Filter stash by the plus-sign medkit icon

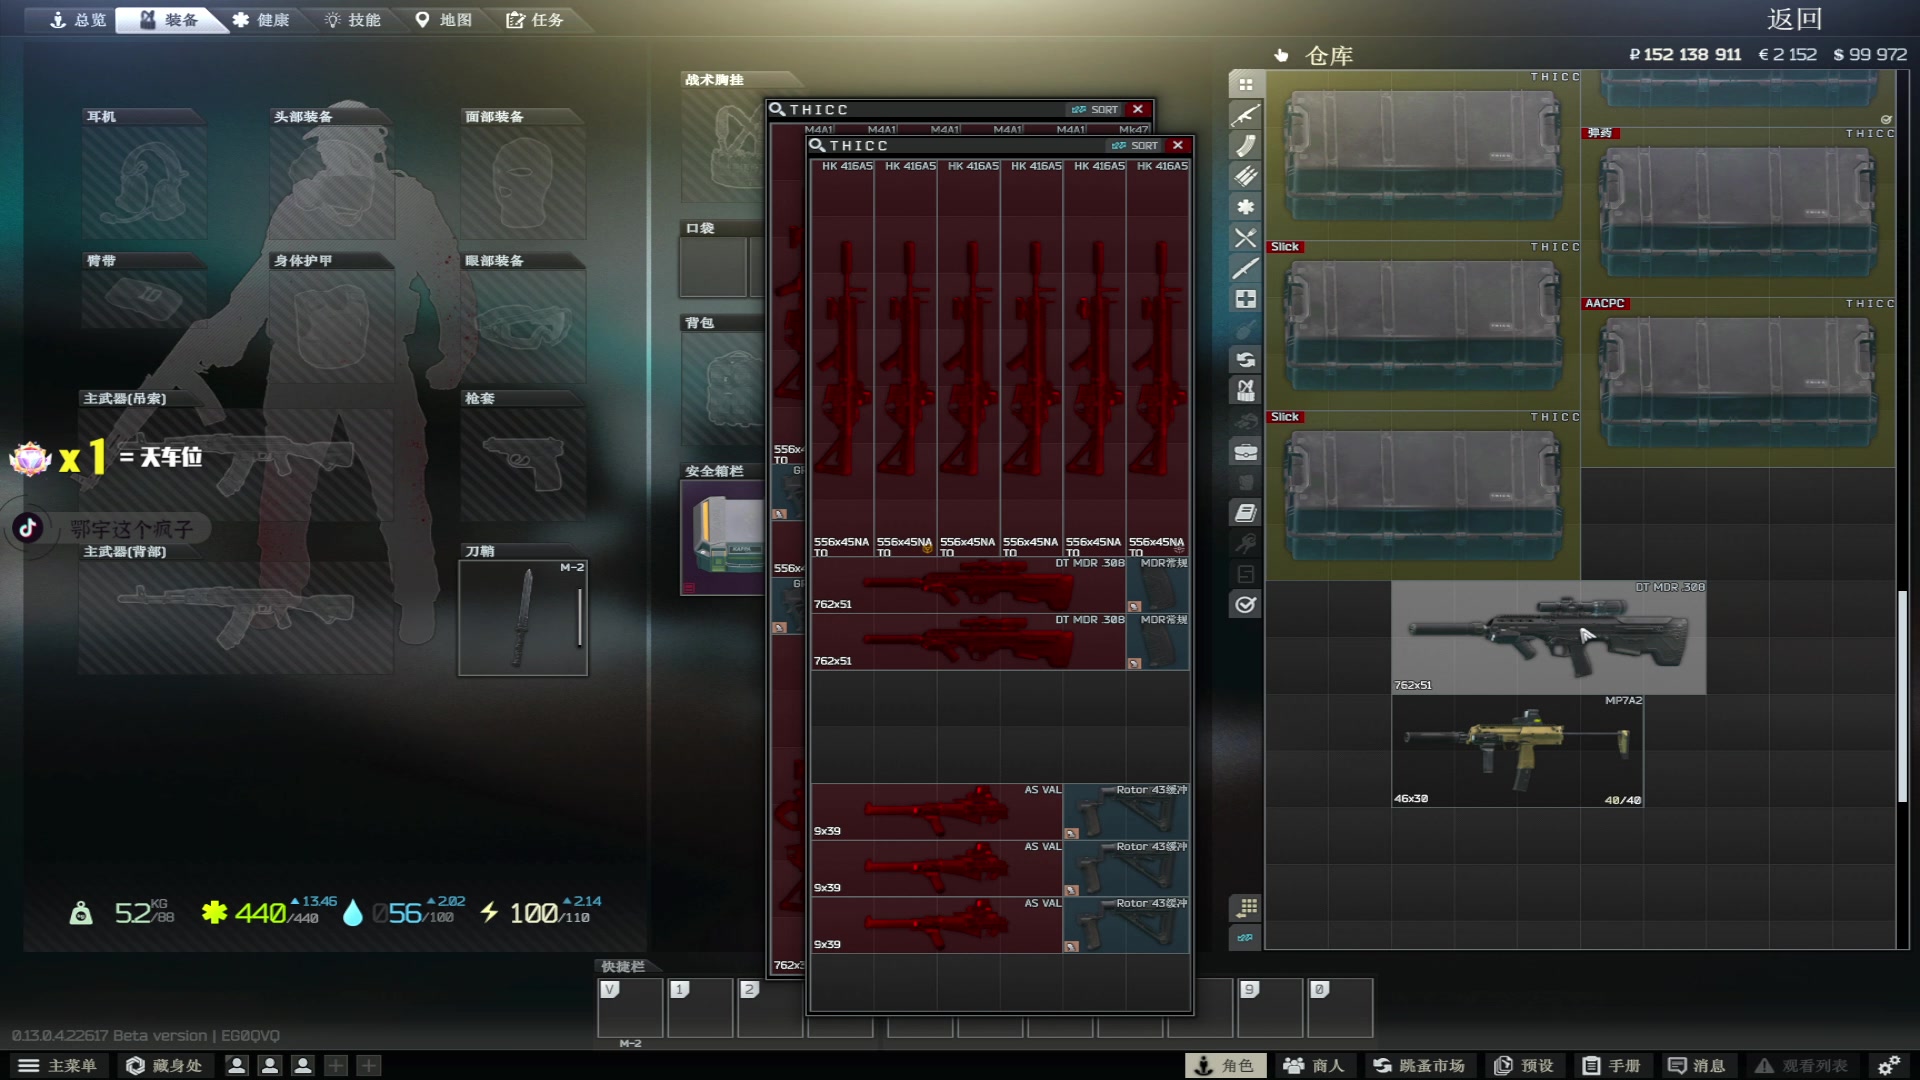pyautogui.click(x=1245, y=299)
